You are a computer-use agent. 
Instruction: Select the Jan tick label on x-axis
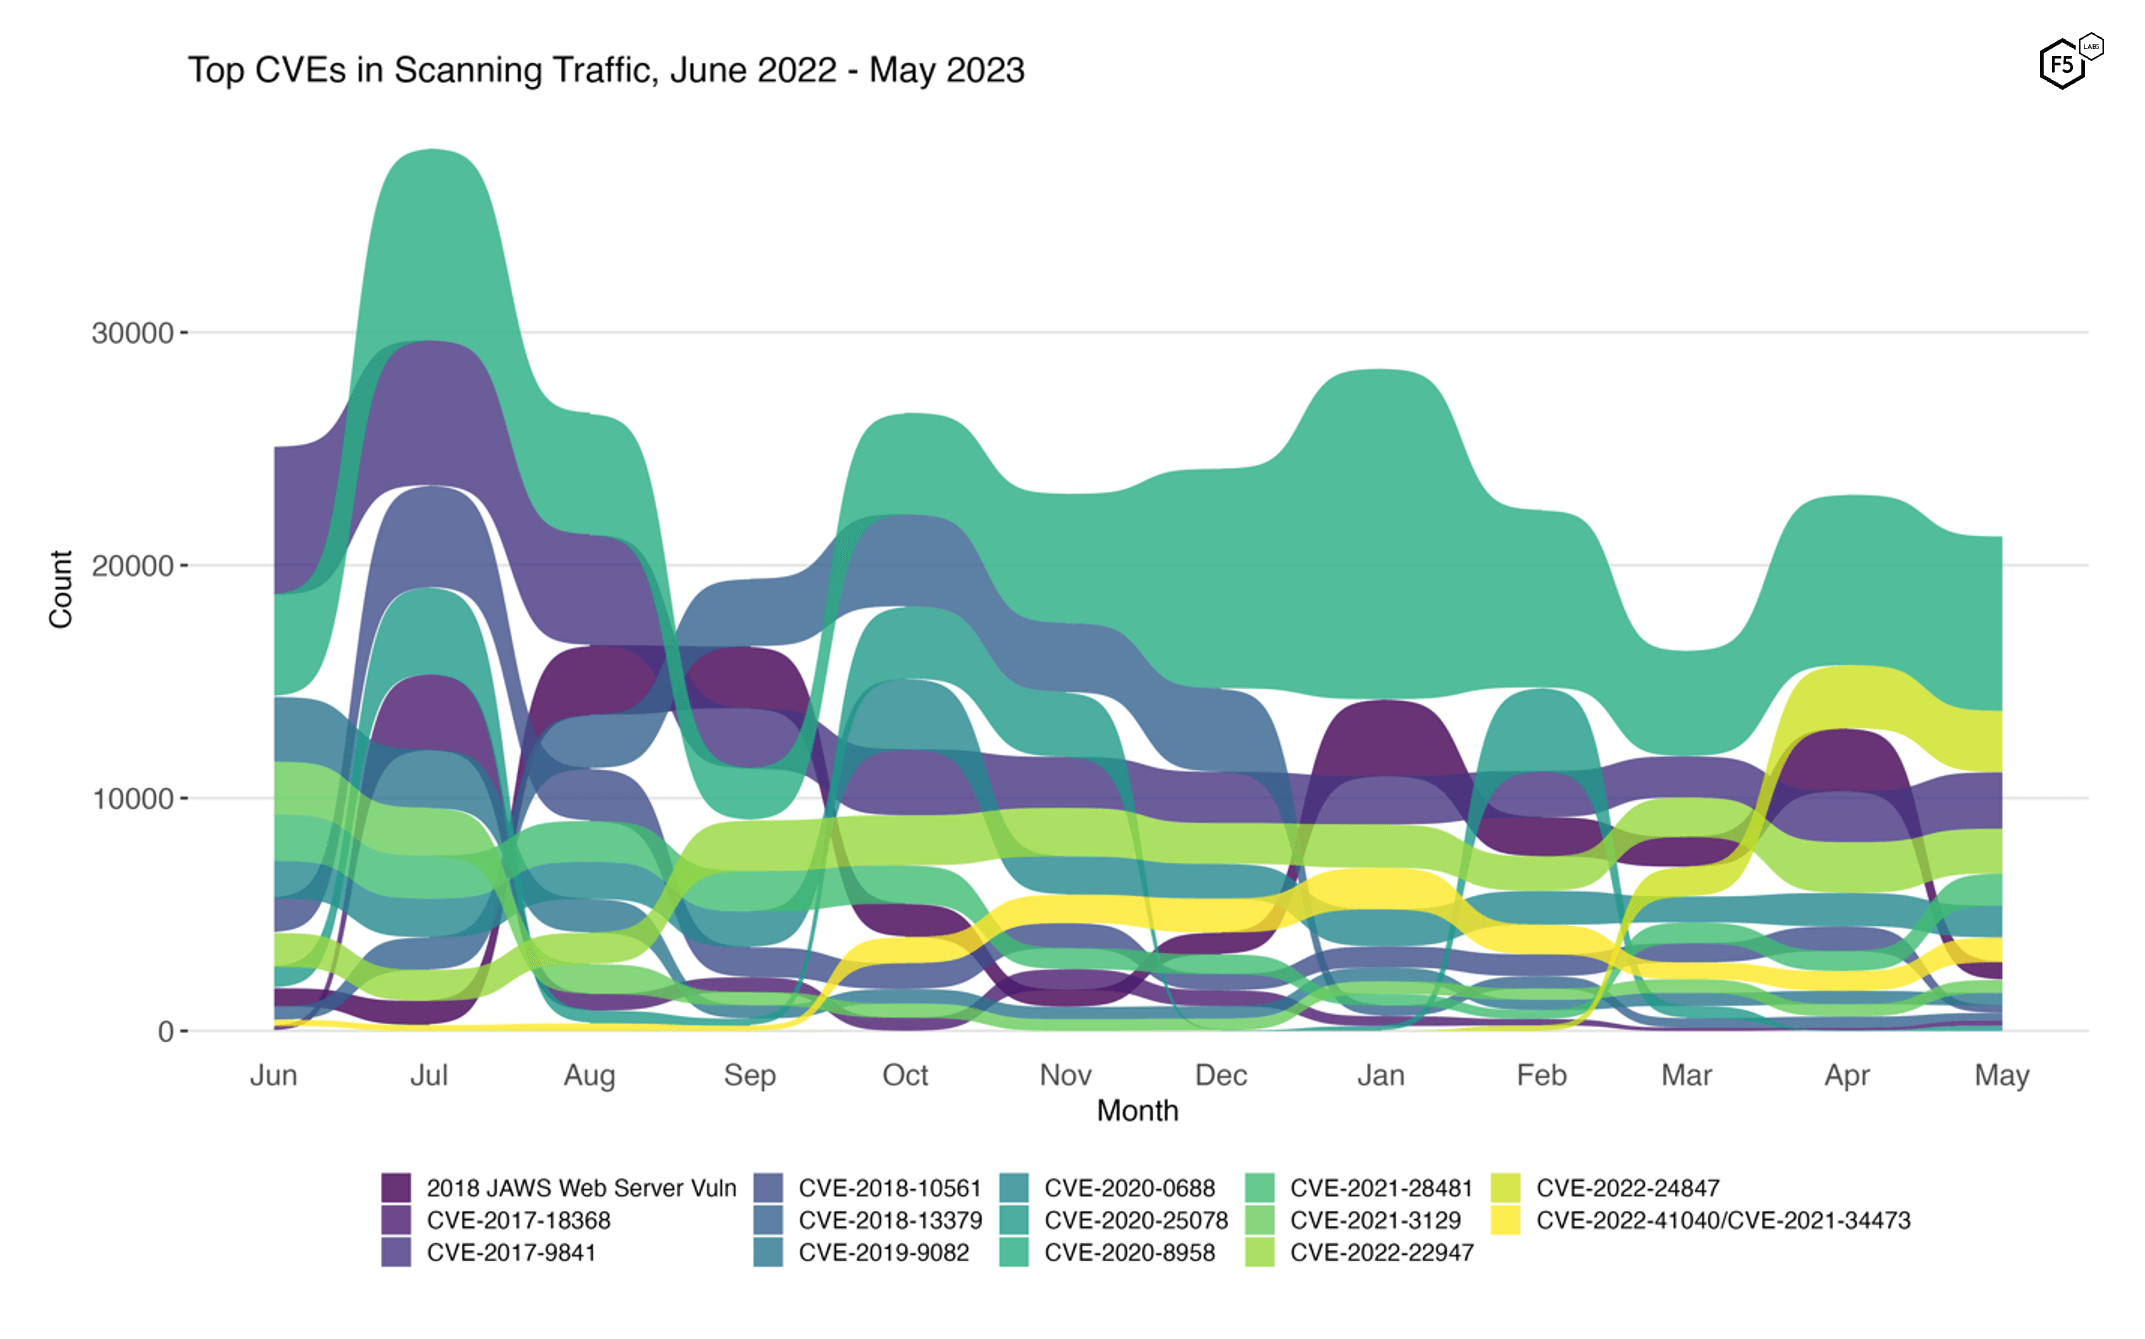1381,1075
